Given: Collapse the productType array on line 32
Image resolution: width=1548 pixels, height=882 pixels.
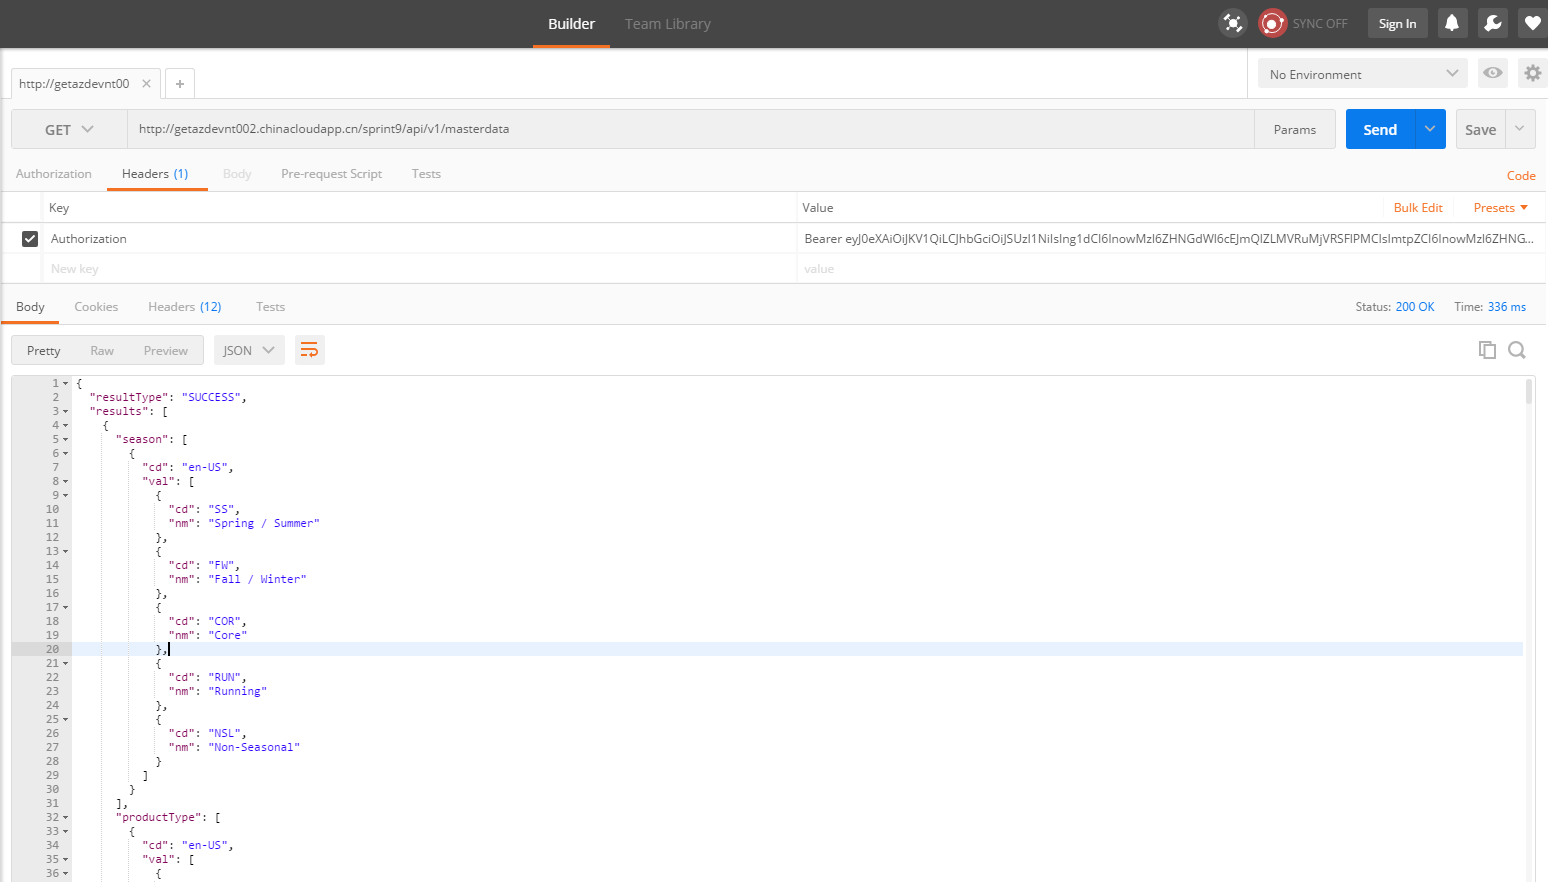Looking at the screenshot, I should [x=66, y=818].
